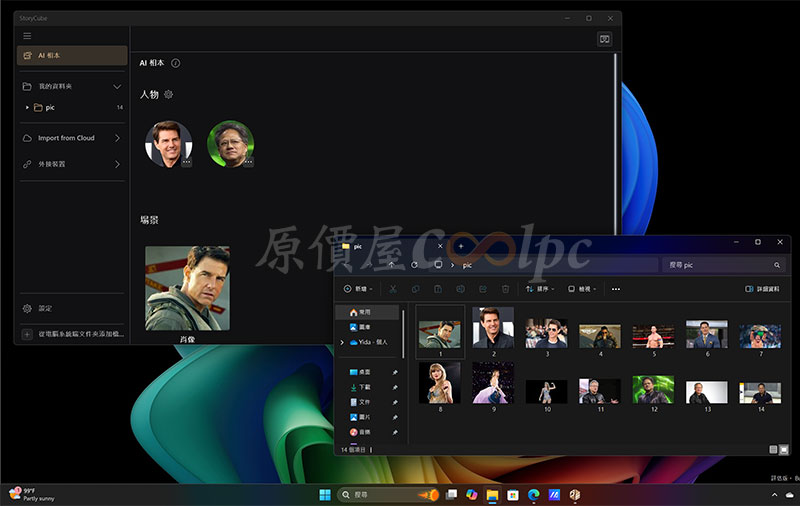Click the plus add-folder button in StoryCube
The image size is (800, 506).
27,334
